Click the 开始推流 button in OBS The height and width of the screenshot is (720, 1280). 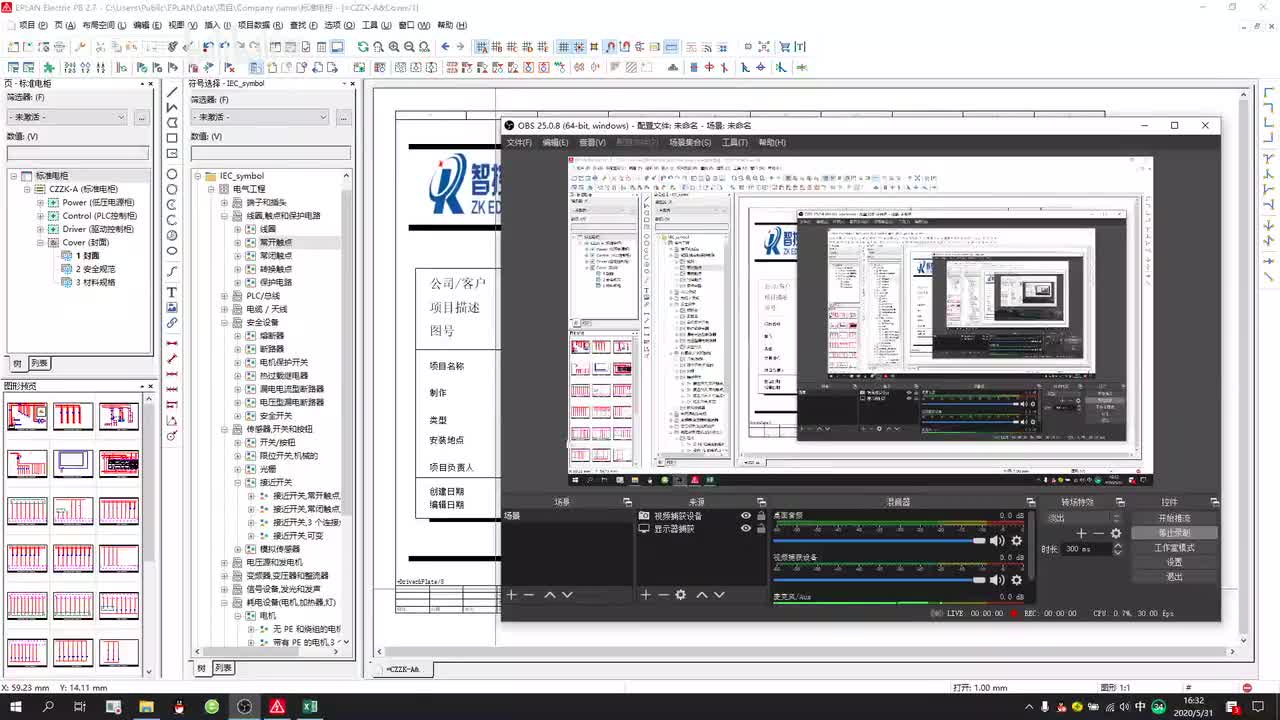[x=1174, y=518]
